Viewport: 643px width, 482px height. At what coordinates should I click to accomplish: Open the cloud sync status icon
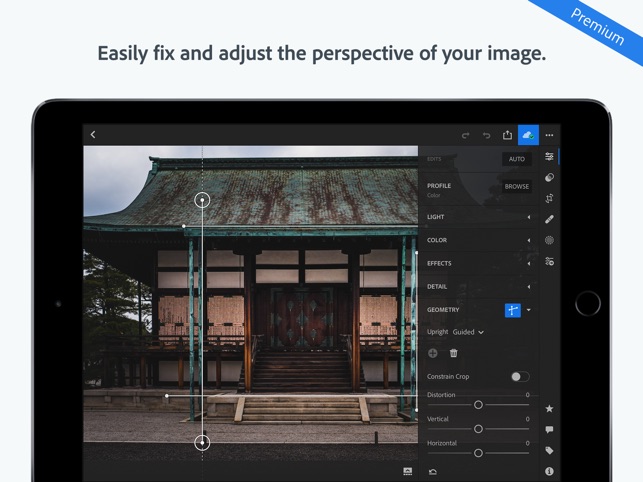coord(528,135)
